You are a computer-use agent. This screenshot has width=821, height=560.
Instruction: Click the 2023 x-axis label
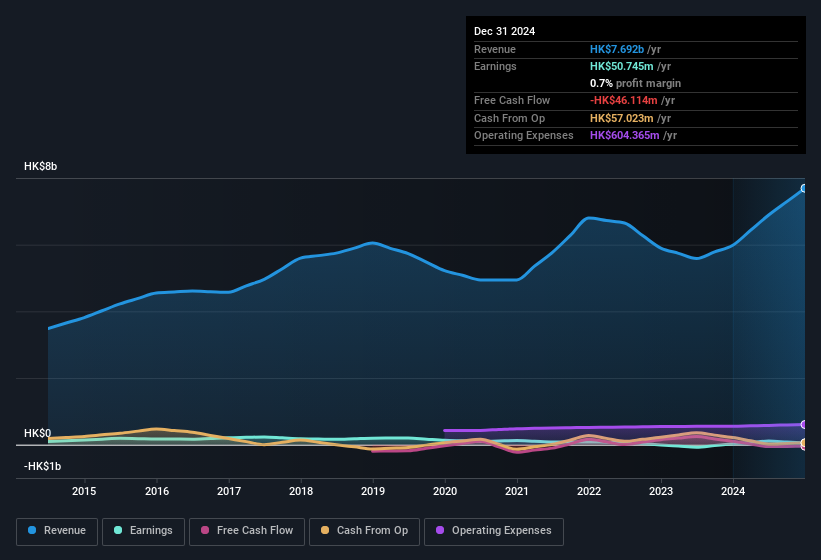click(661, 491)
